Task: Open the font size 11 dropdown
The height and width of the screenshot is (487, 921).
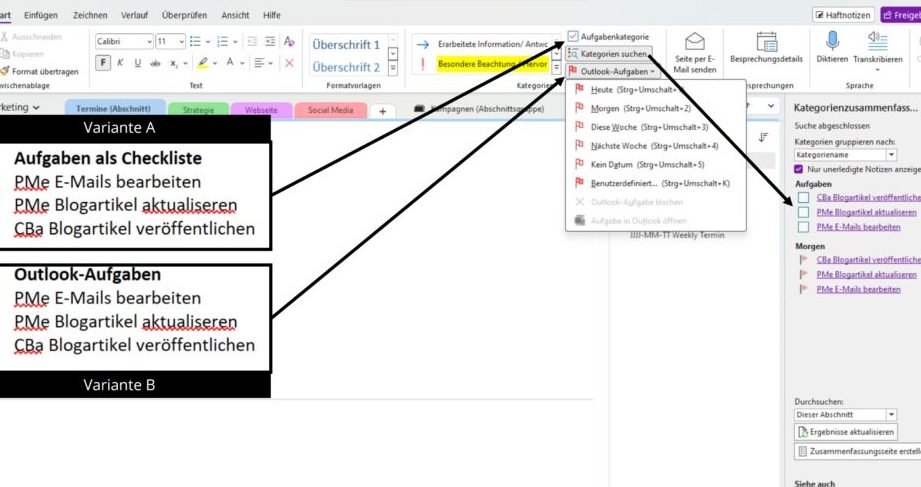Action: [x=181, y=41]
